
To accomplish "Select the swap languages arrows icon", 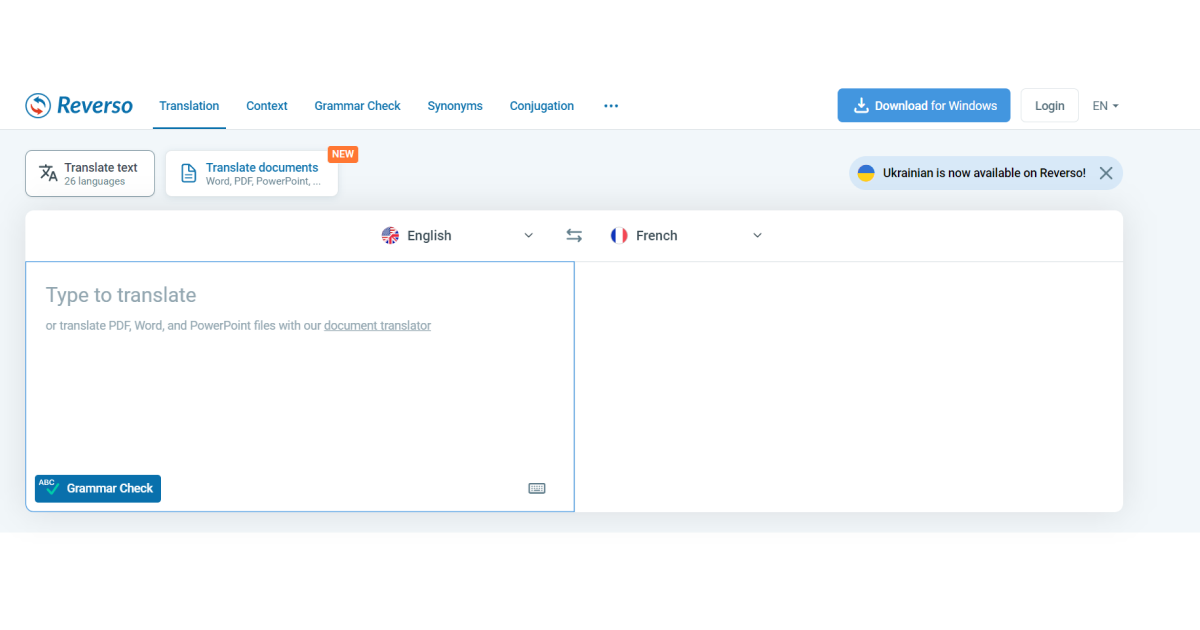I will click(573, 235).
